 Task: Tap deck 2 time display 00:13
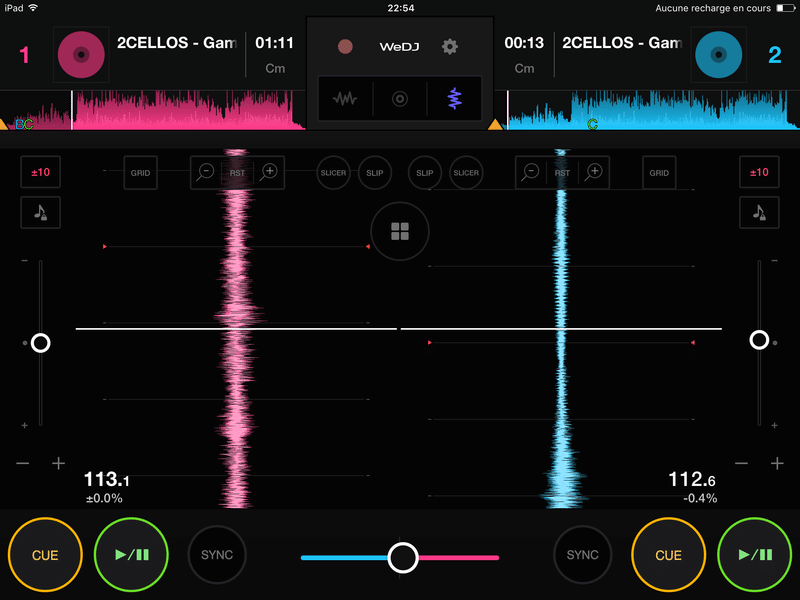click(x=524, y=43)
